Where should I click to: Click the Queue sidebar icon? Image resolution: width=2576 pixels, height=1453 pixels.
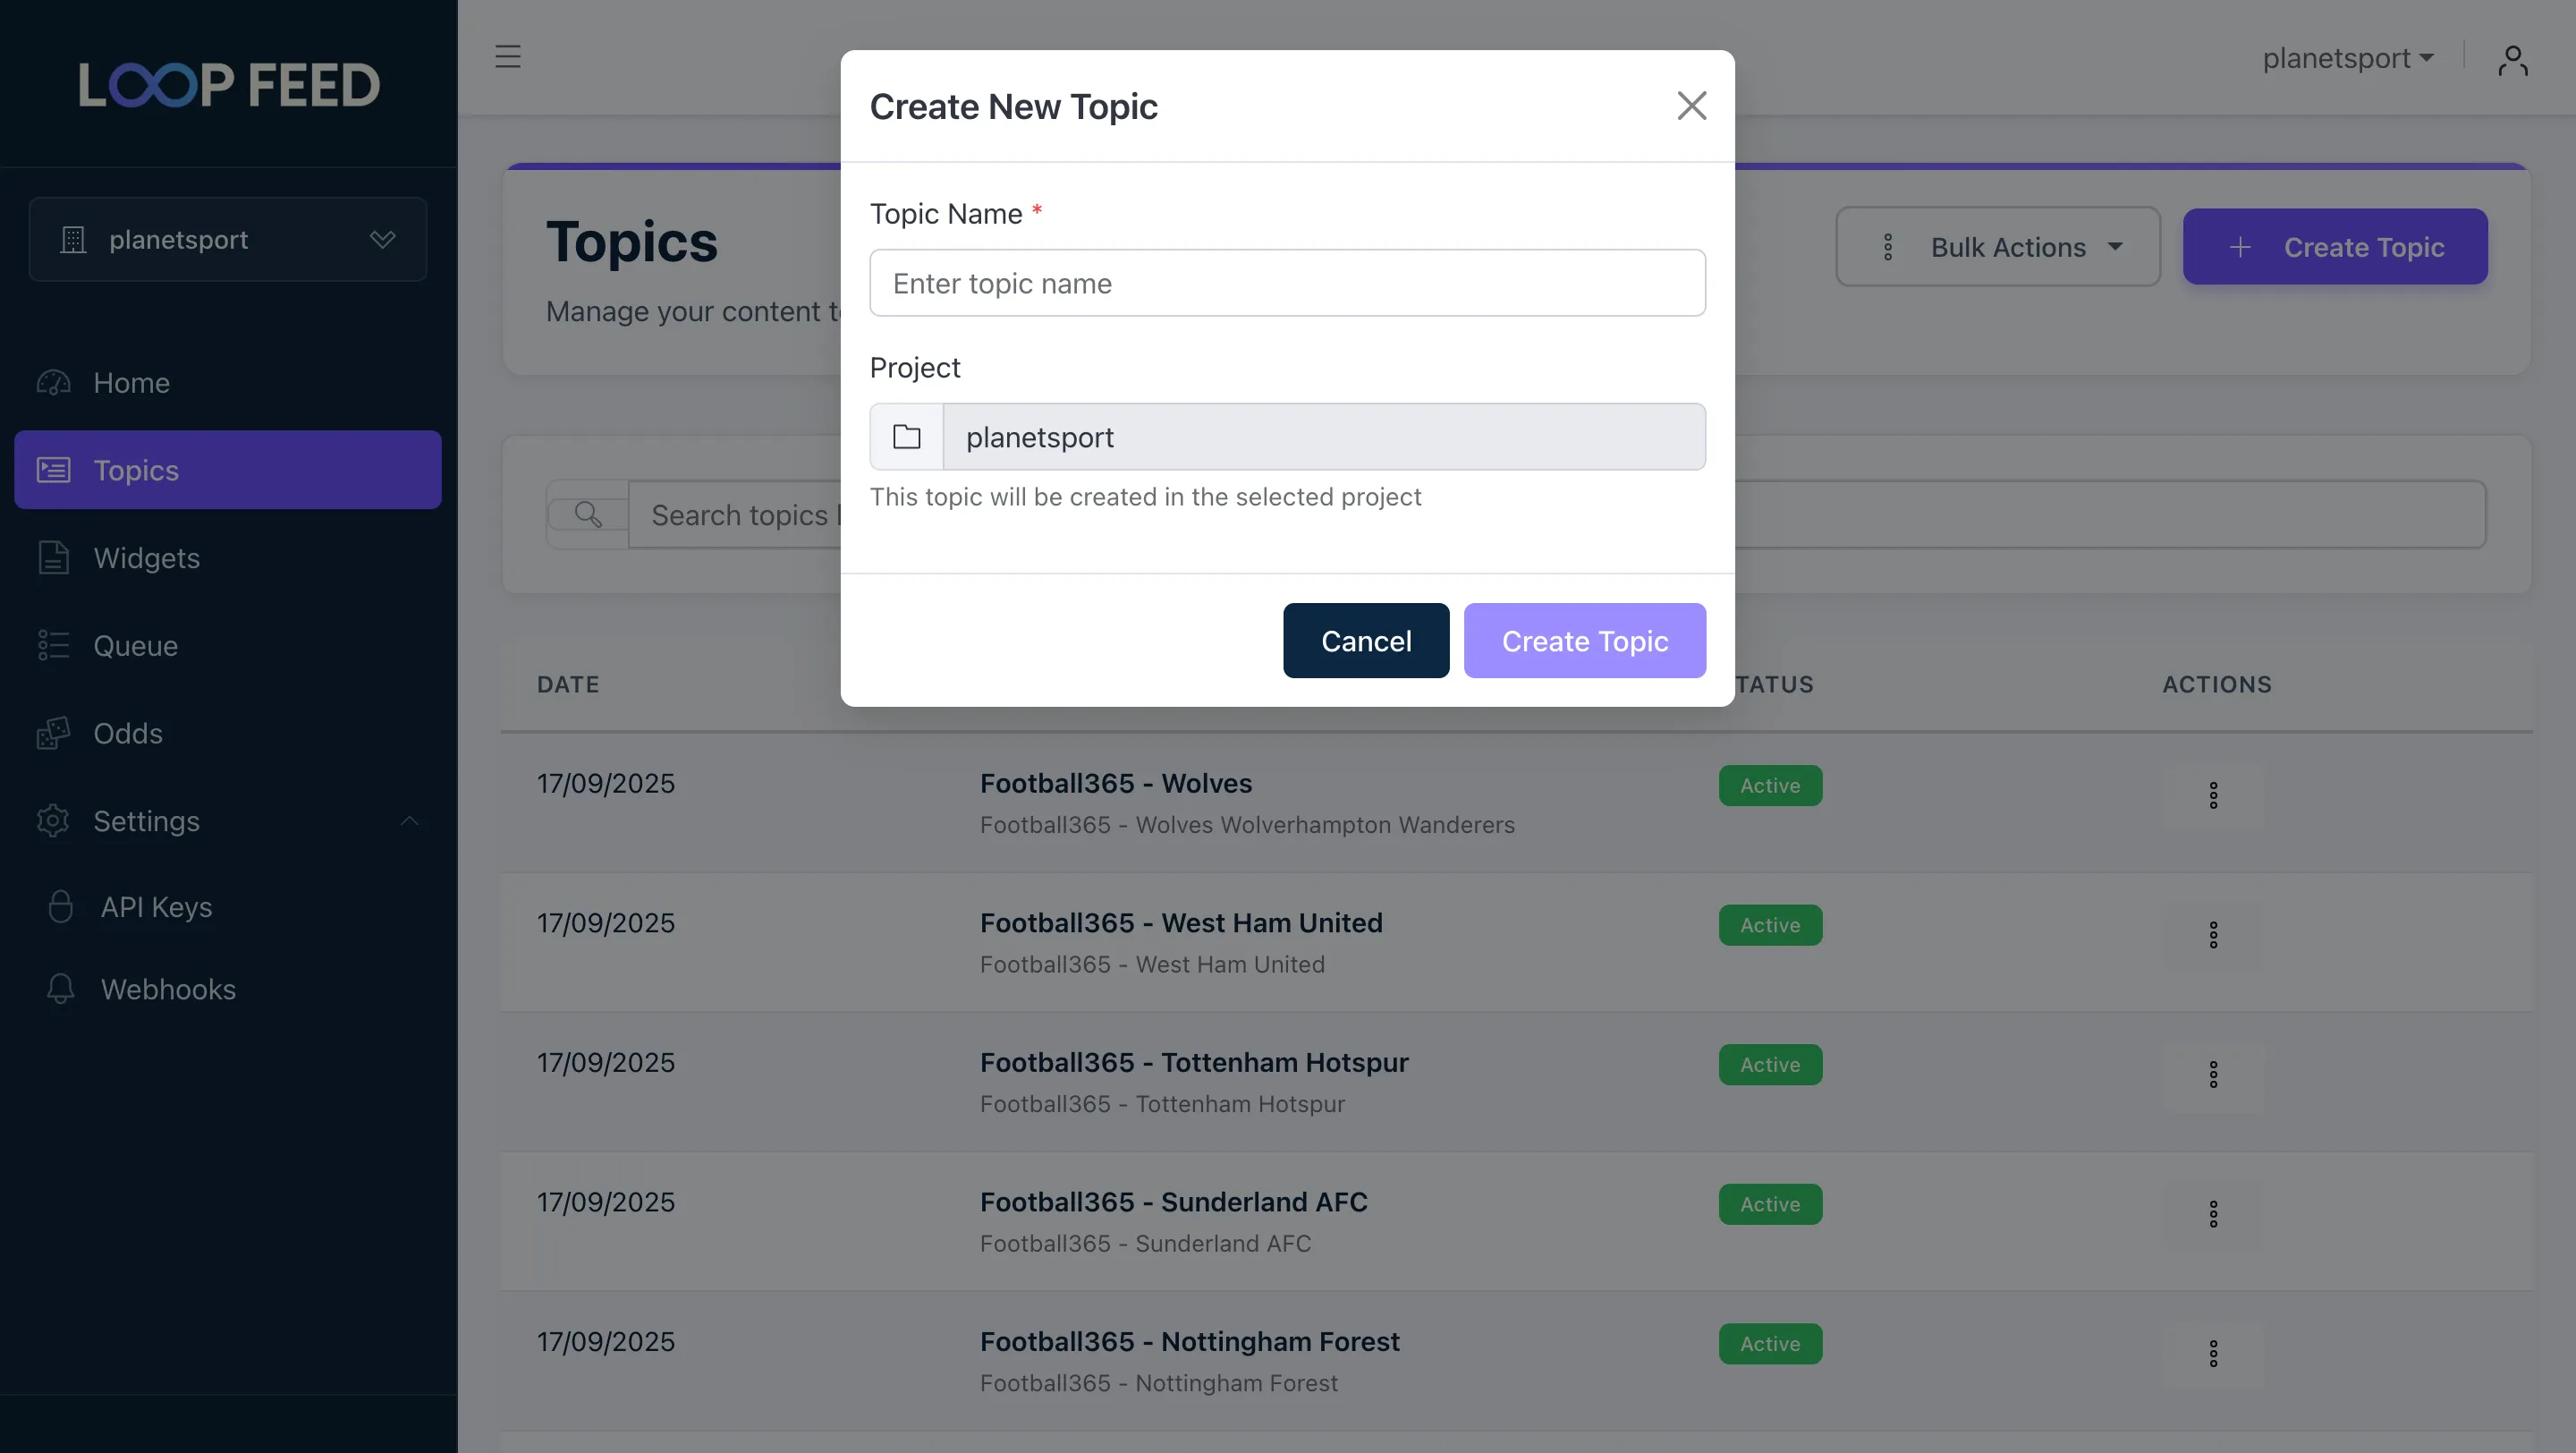[x=53, y=645]
